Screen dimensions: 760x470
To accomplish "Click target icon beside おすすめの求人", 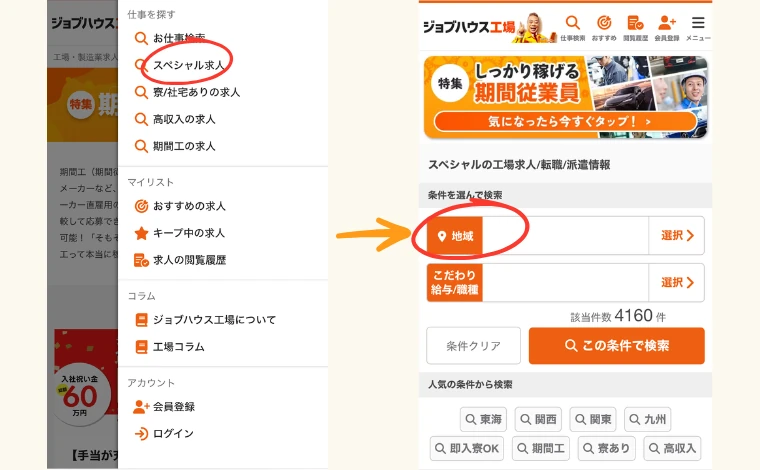I will [x=141, y=206].
